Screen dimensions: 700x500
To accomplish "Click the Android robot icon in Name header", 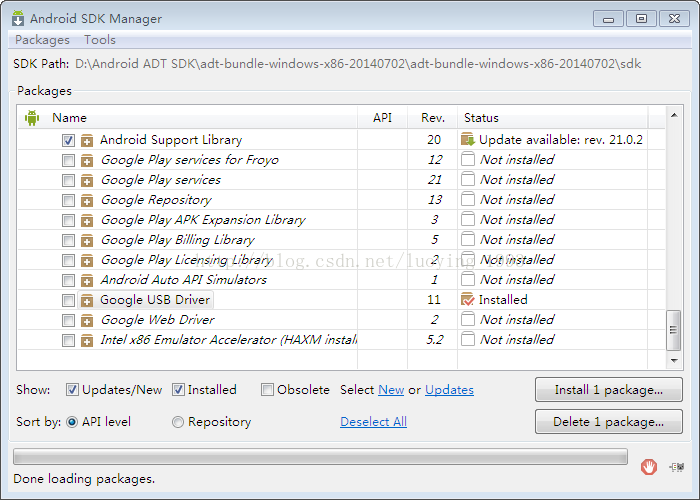I will click(x=32, y=118).
